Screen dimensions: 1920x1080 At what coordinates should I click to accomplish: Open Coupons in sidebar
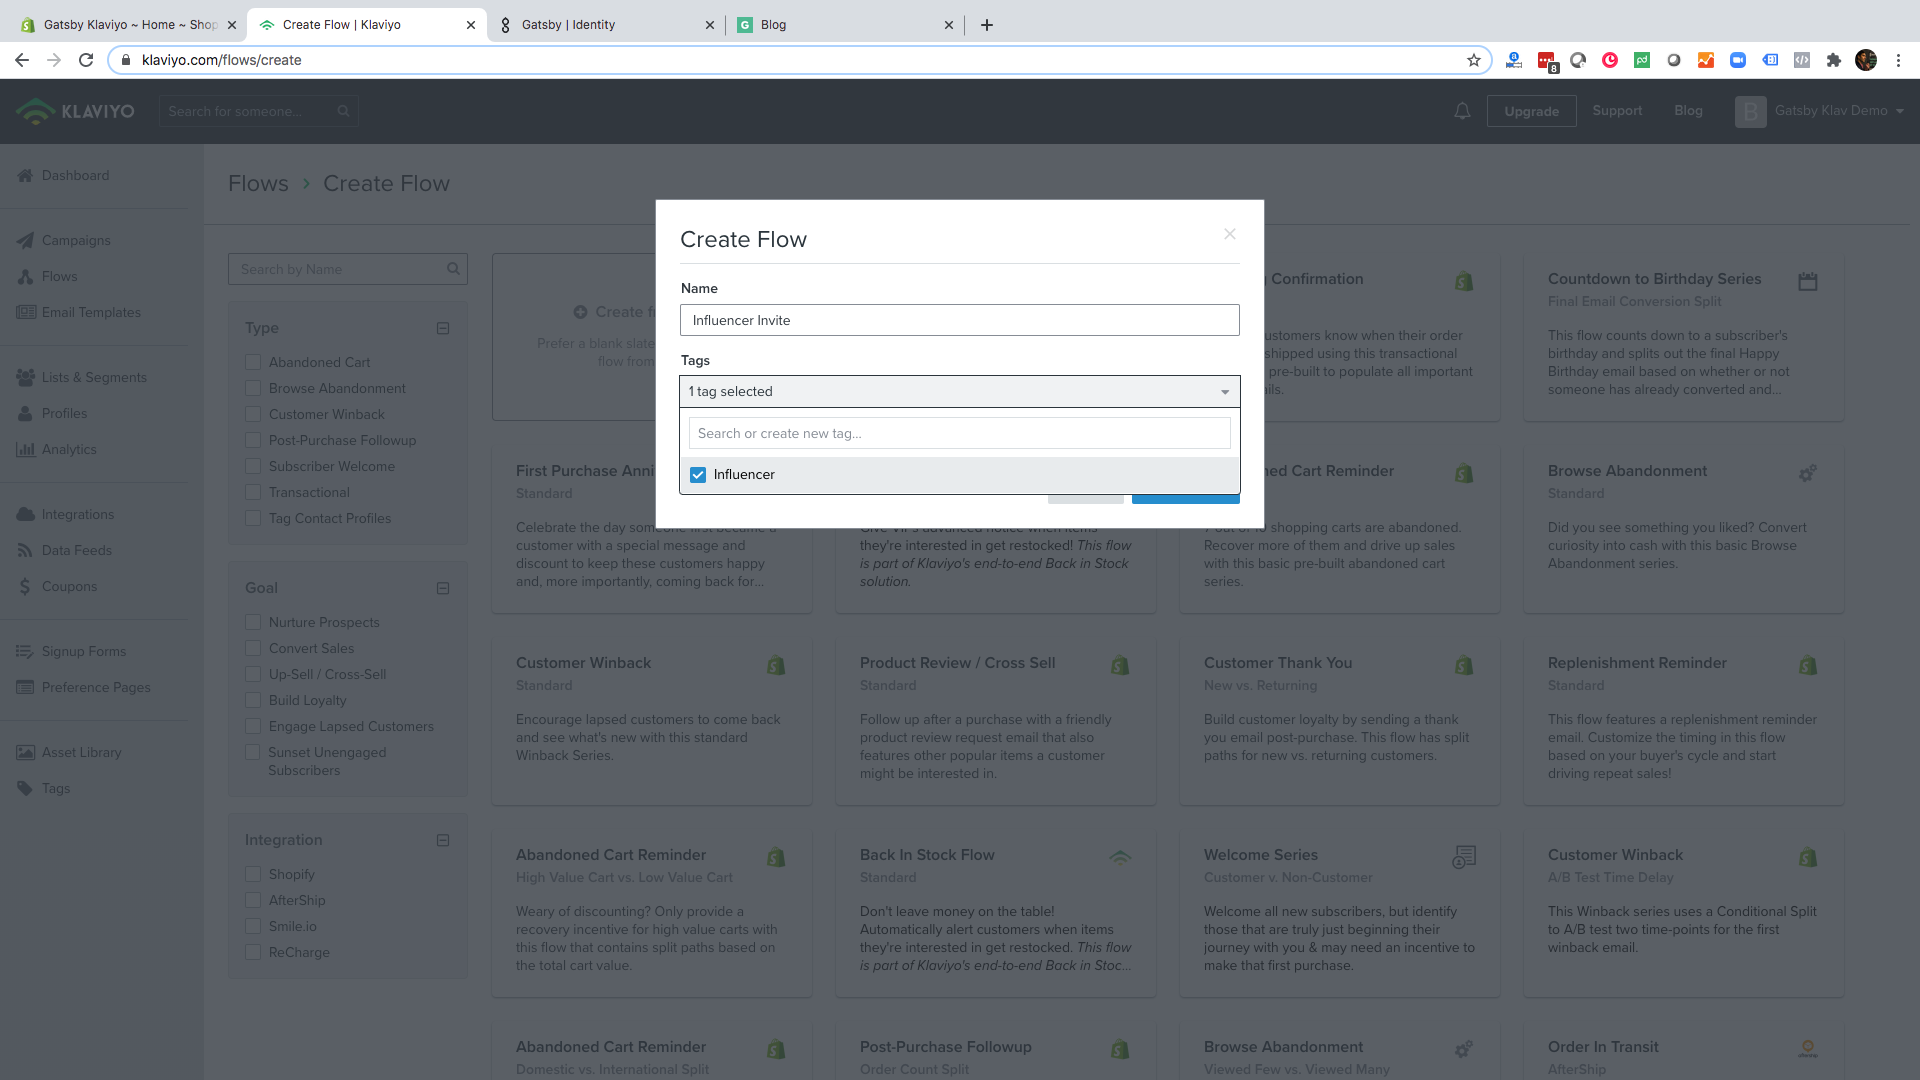(x=57, y=586)
